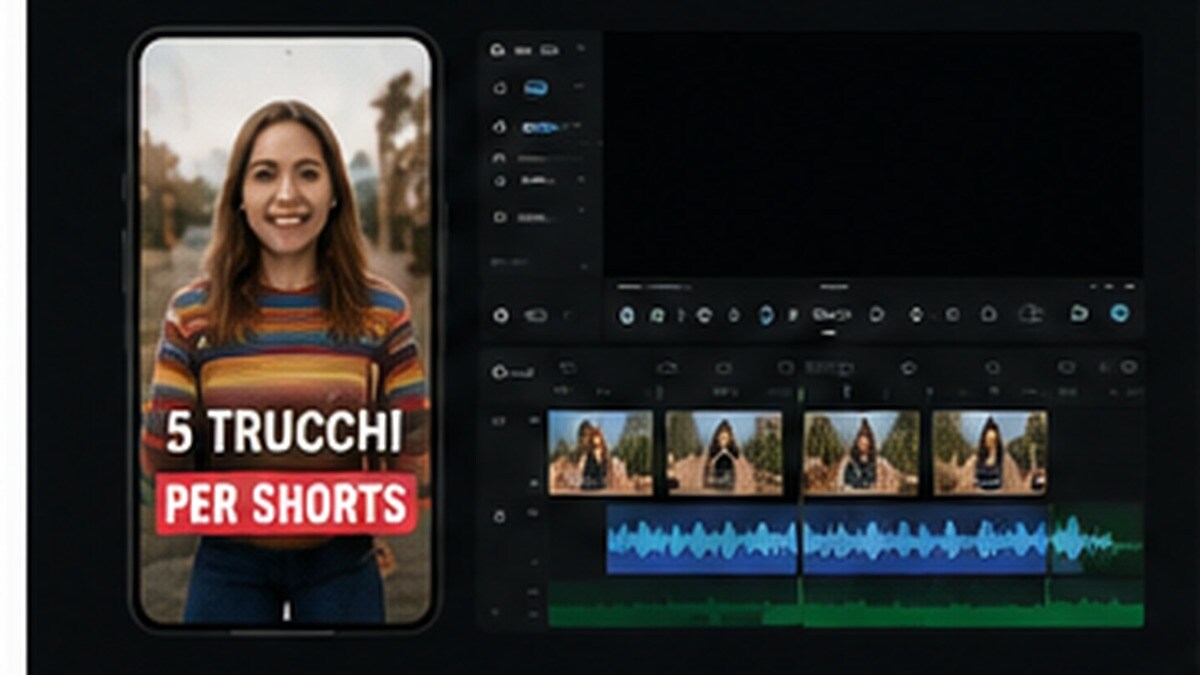Click the red PER SHORTS caption on phone

click(x=286, y=505)
